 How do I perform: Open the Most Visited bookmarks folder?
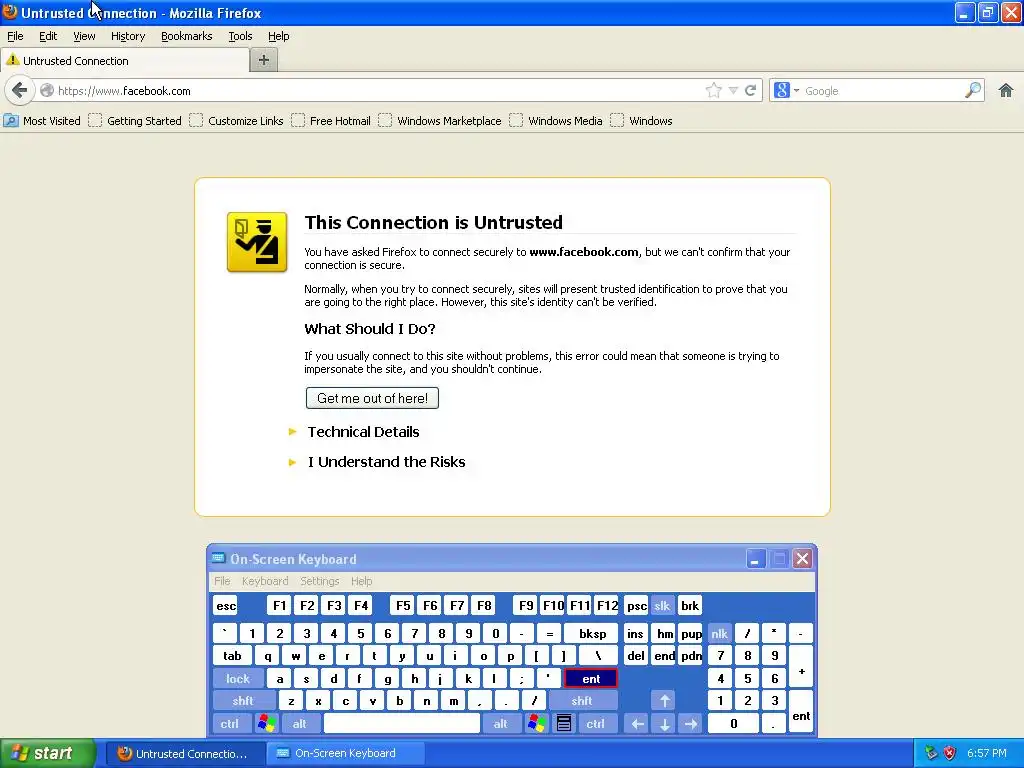[42, 121]
